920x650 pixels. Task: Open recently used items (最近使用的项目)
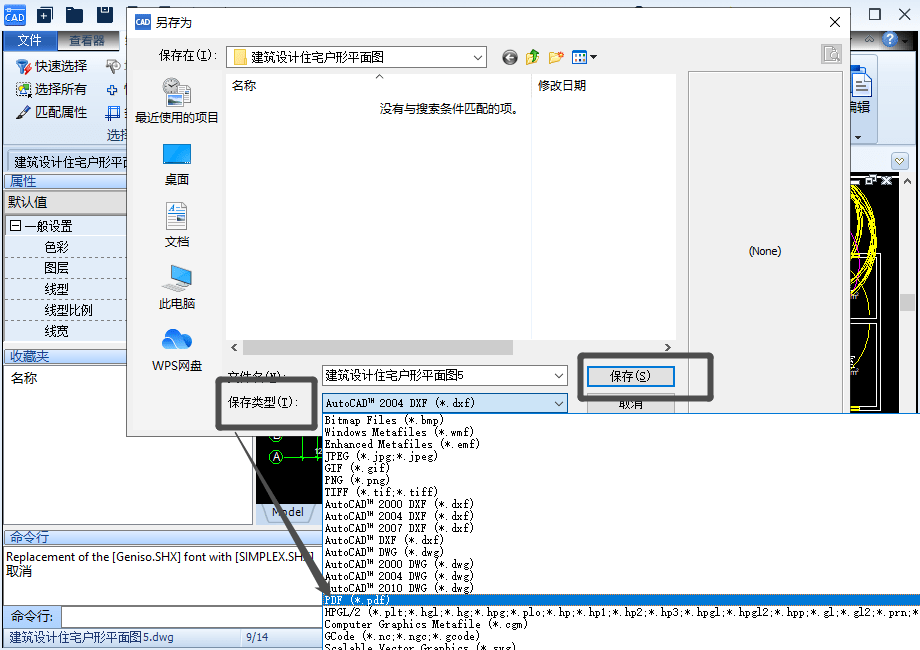[x=177, y=100]
